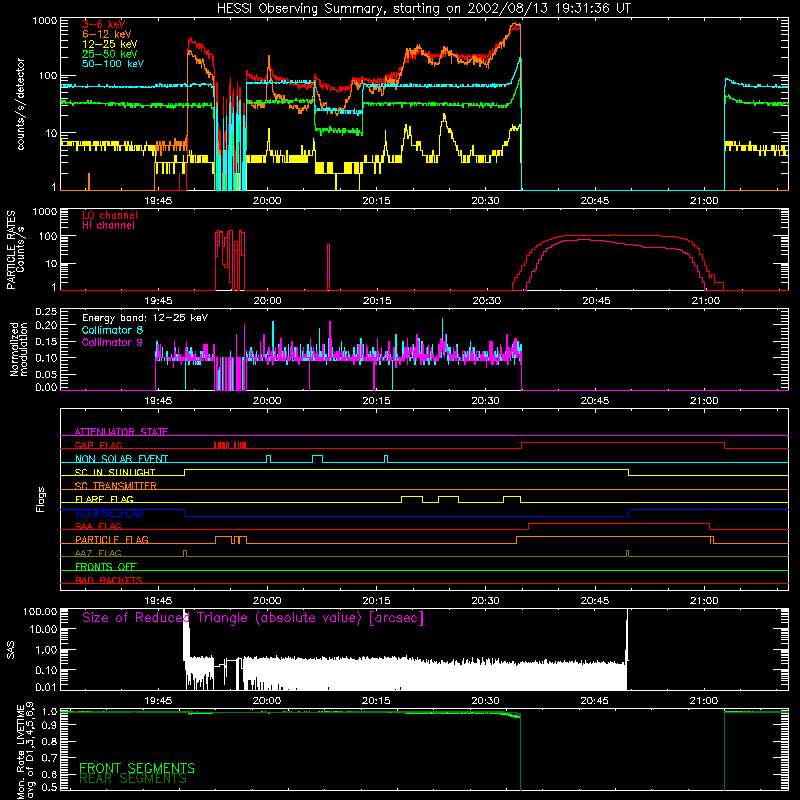Click the Energy band: 12-25 keV caption
The image size is (800, 800).
click(145, 318)
